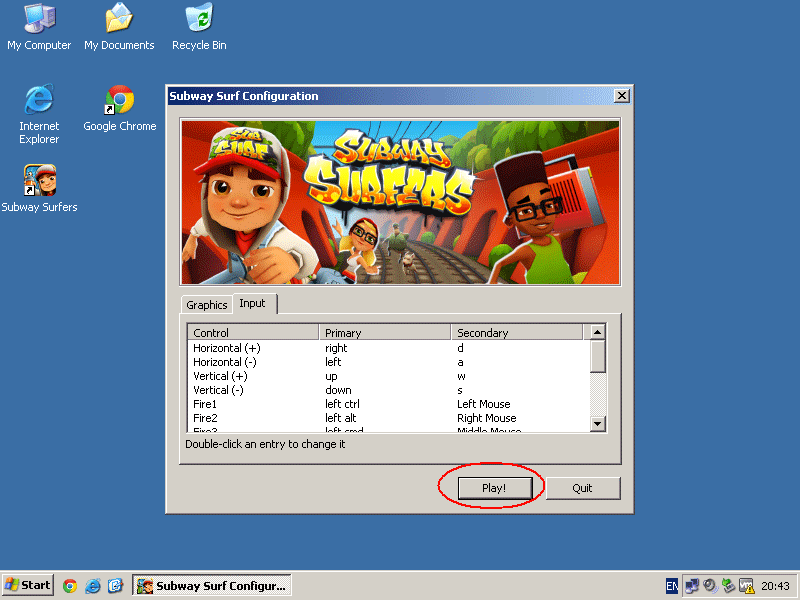Open the network connection tray icon

click(x=692, y=586)
